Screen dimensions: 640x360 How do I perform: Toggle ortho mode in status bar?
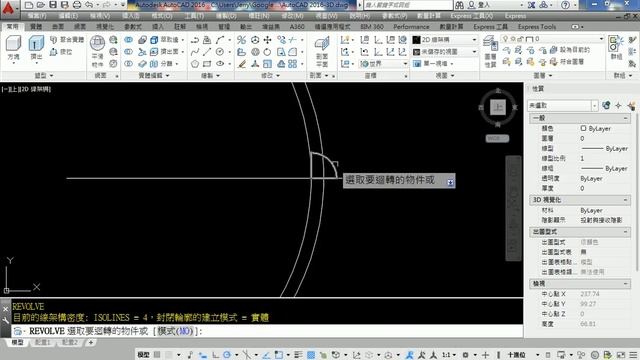(215, 355)
